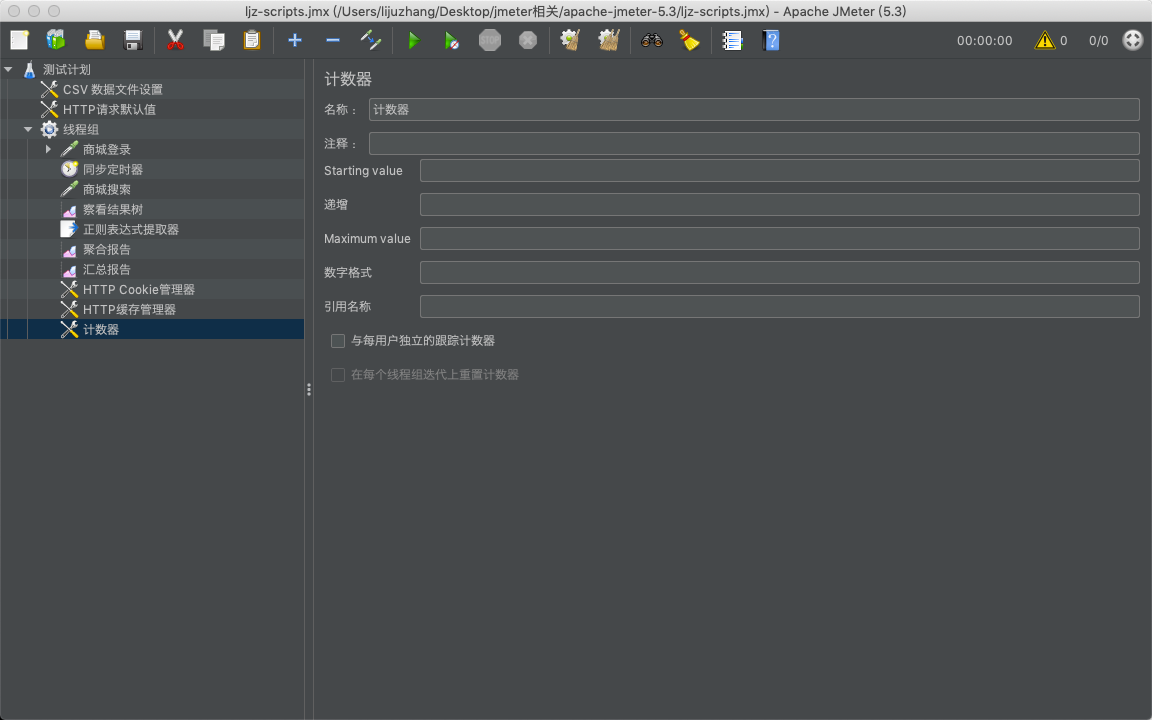Click the New test plan icon
The width and height of the screenshot is (1152, 720).
[x=19, y=40]
